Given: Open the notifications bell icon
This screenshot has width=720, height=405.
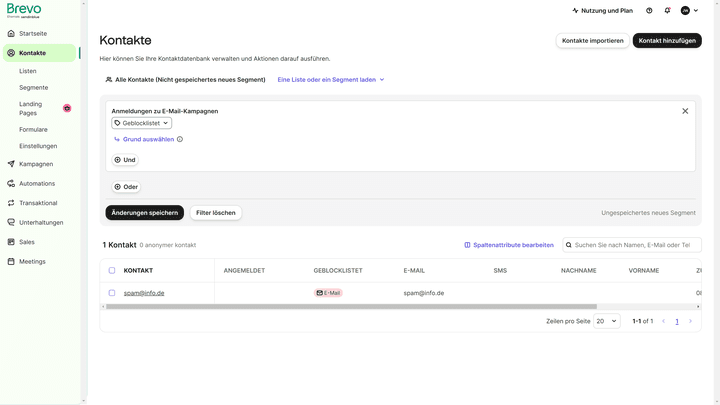Looking at the screenshot, I should point(667,11).
